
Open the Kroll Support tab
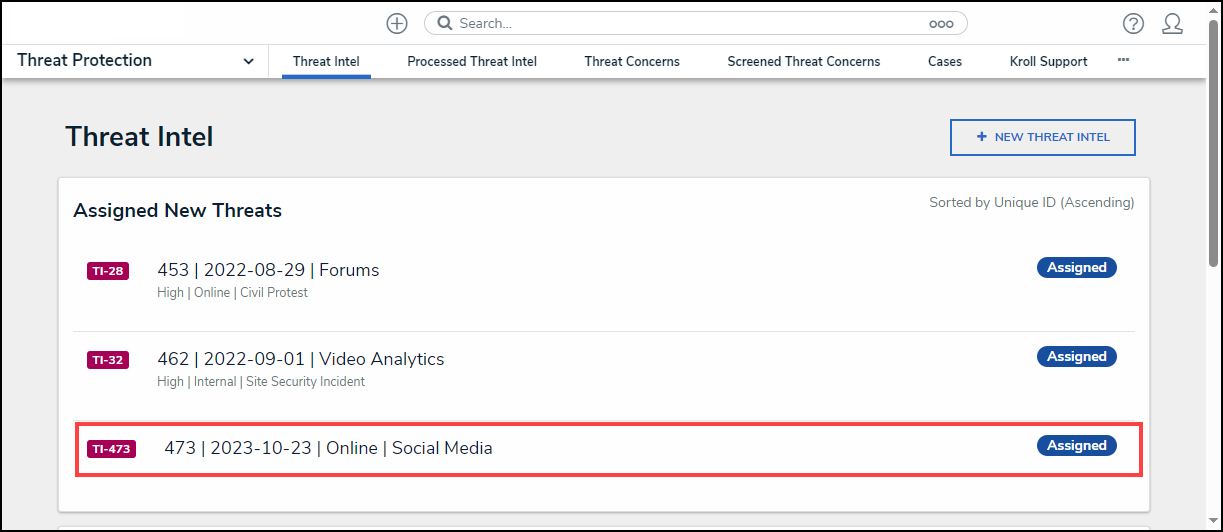pos(1049,61)
